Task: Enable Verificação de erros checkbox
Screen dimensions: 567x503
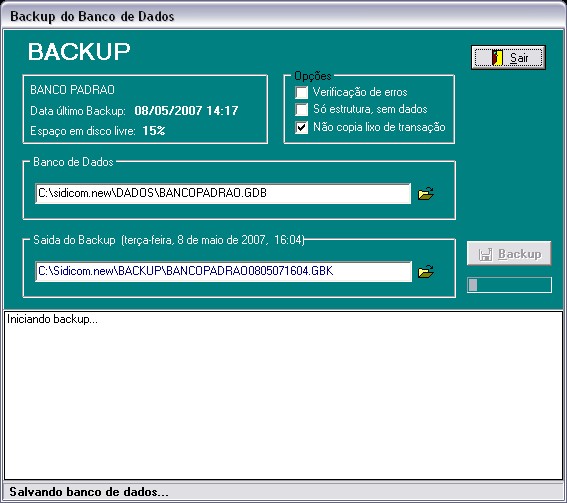Action: click(301, 92)
